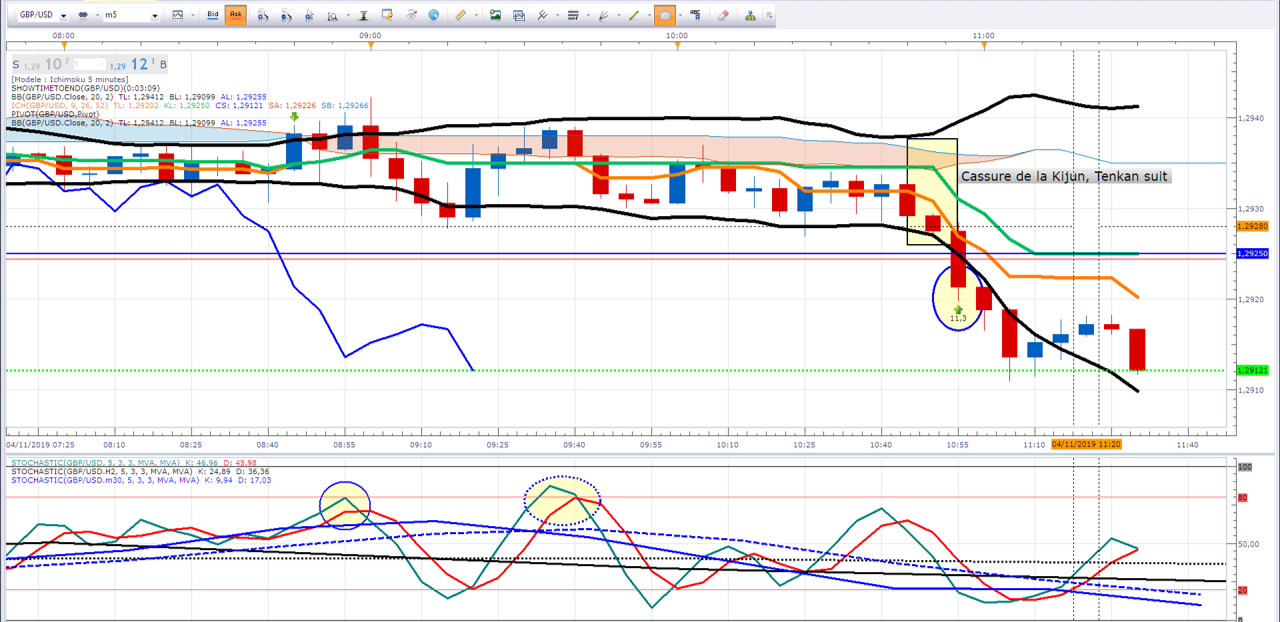Click the picture icon with green plus
Viewport: 1280px width, 622px height.
495,15
